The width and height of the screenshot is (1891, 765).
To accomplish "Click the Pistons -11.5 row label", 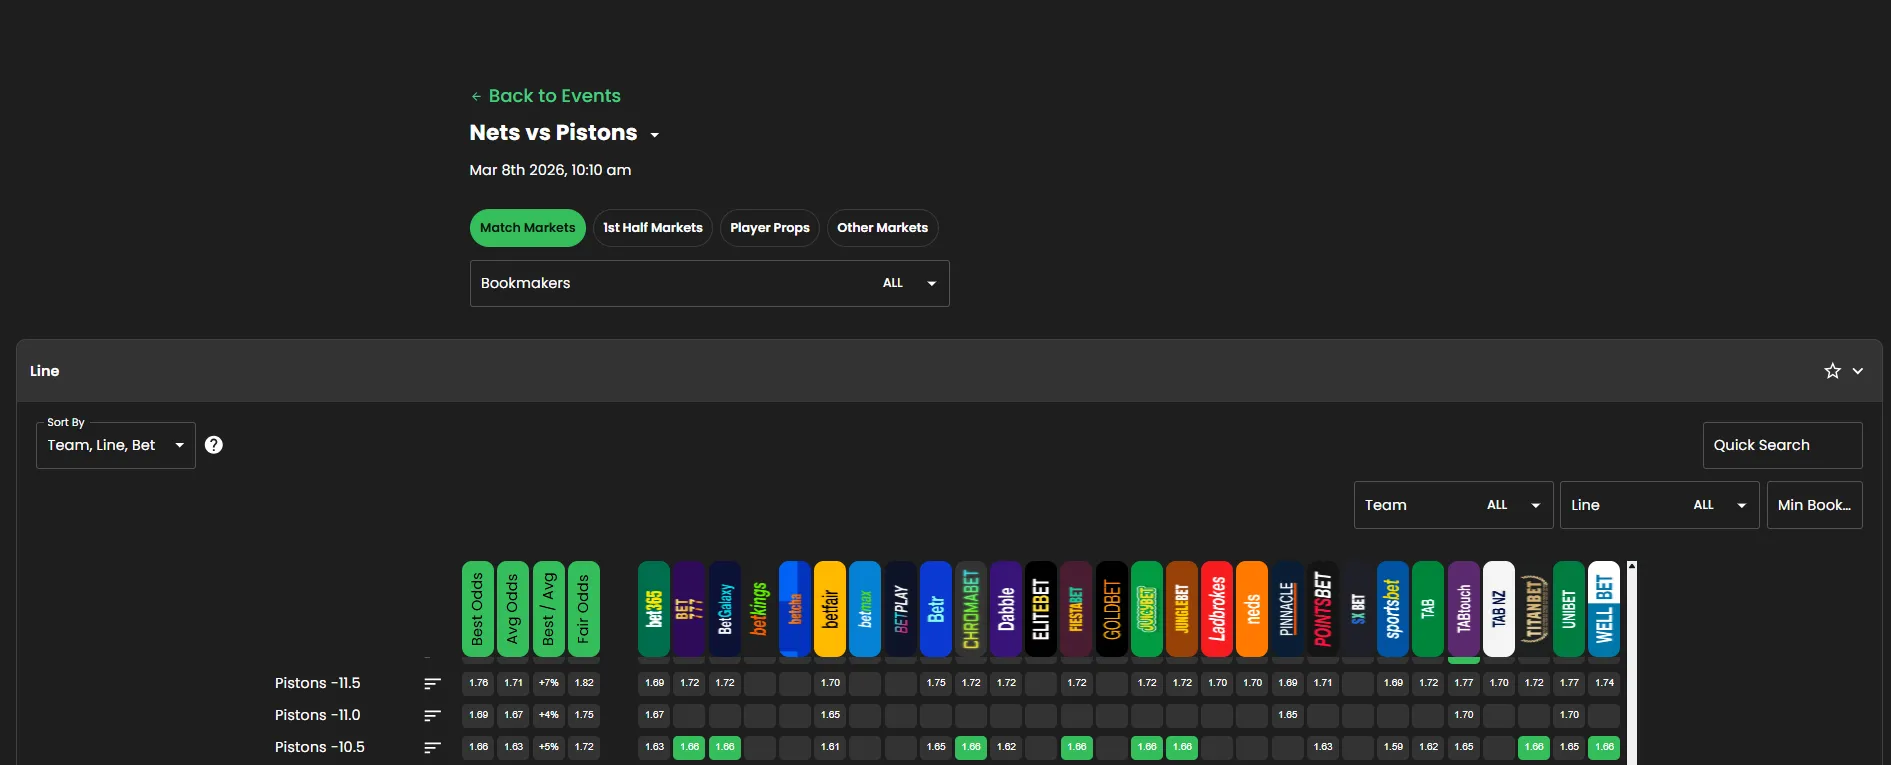I will (318, 683).
